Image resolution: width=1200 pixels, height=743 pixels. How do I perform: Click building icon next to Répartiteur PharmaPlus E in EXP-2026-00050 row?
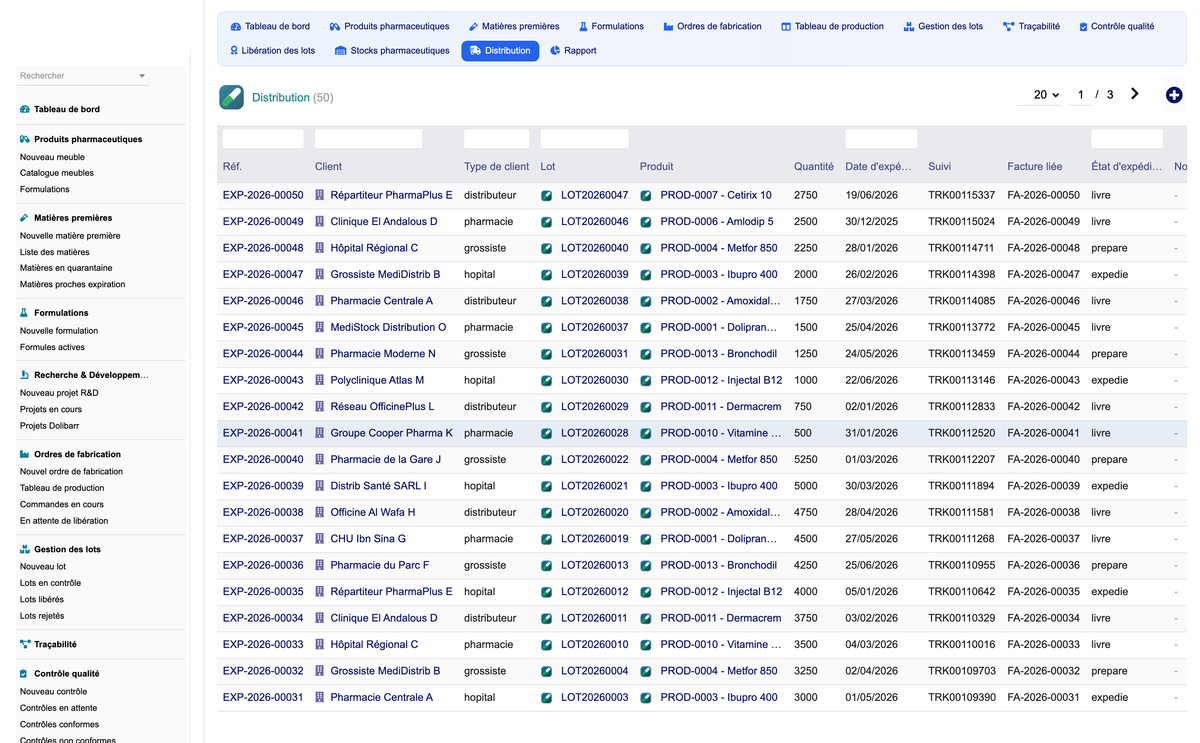tap(320, 195)
